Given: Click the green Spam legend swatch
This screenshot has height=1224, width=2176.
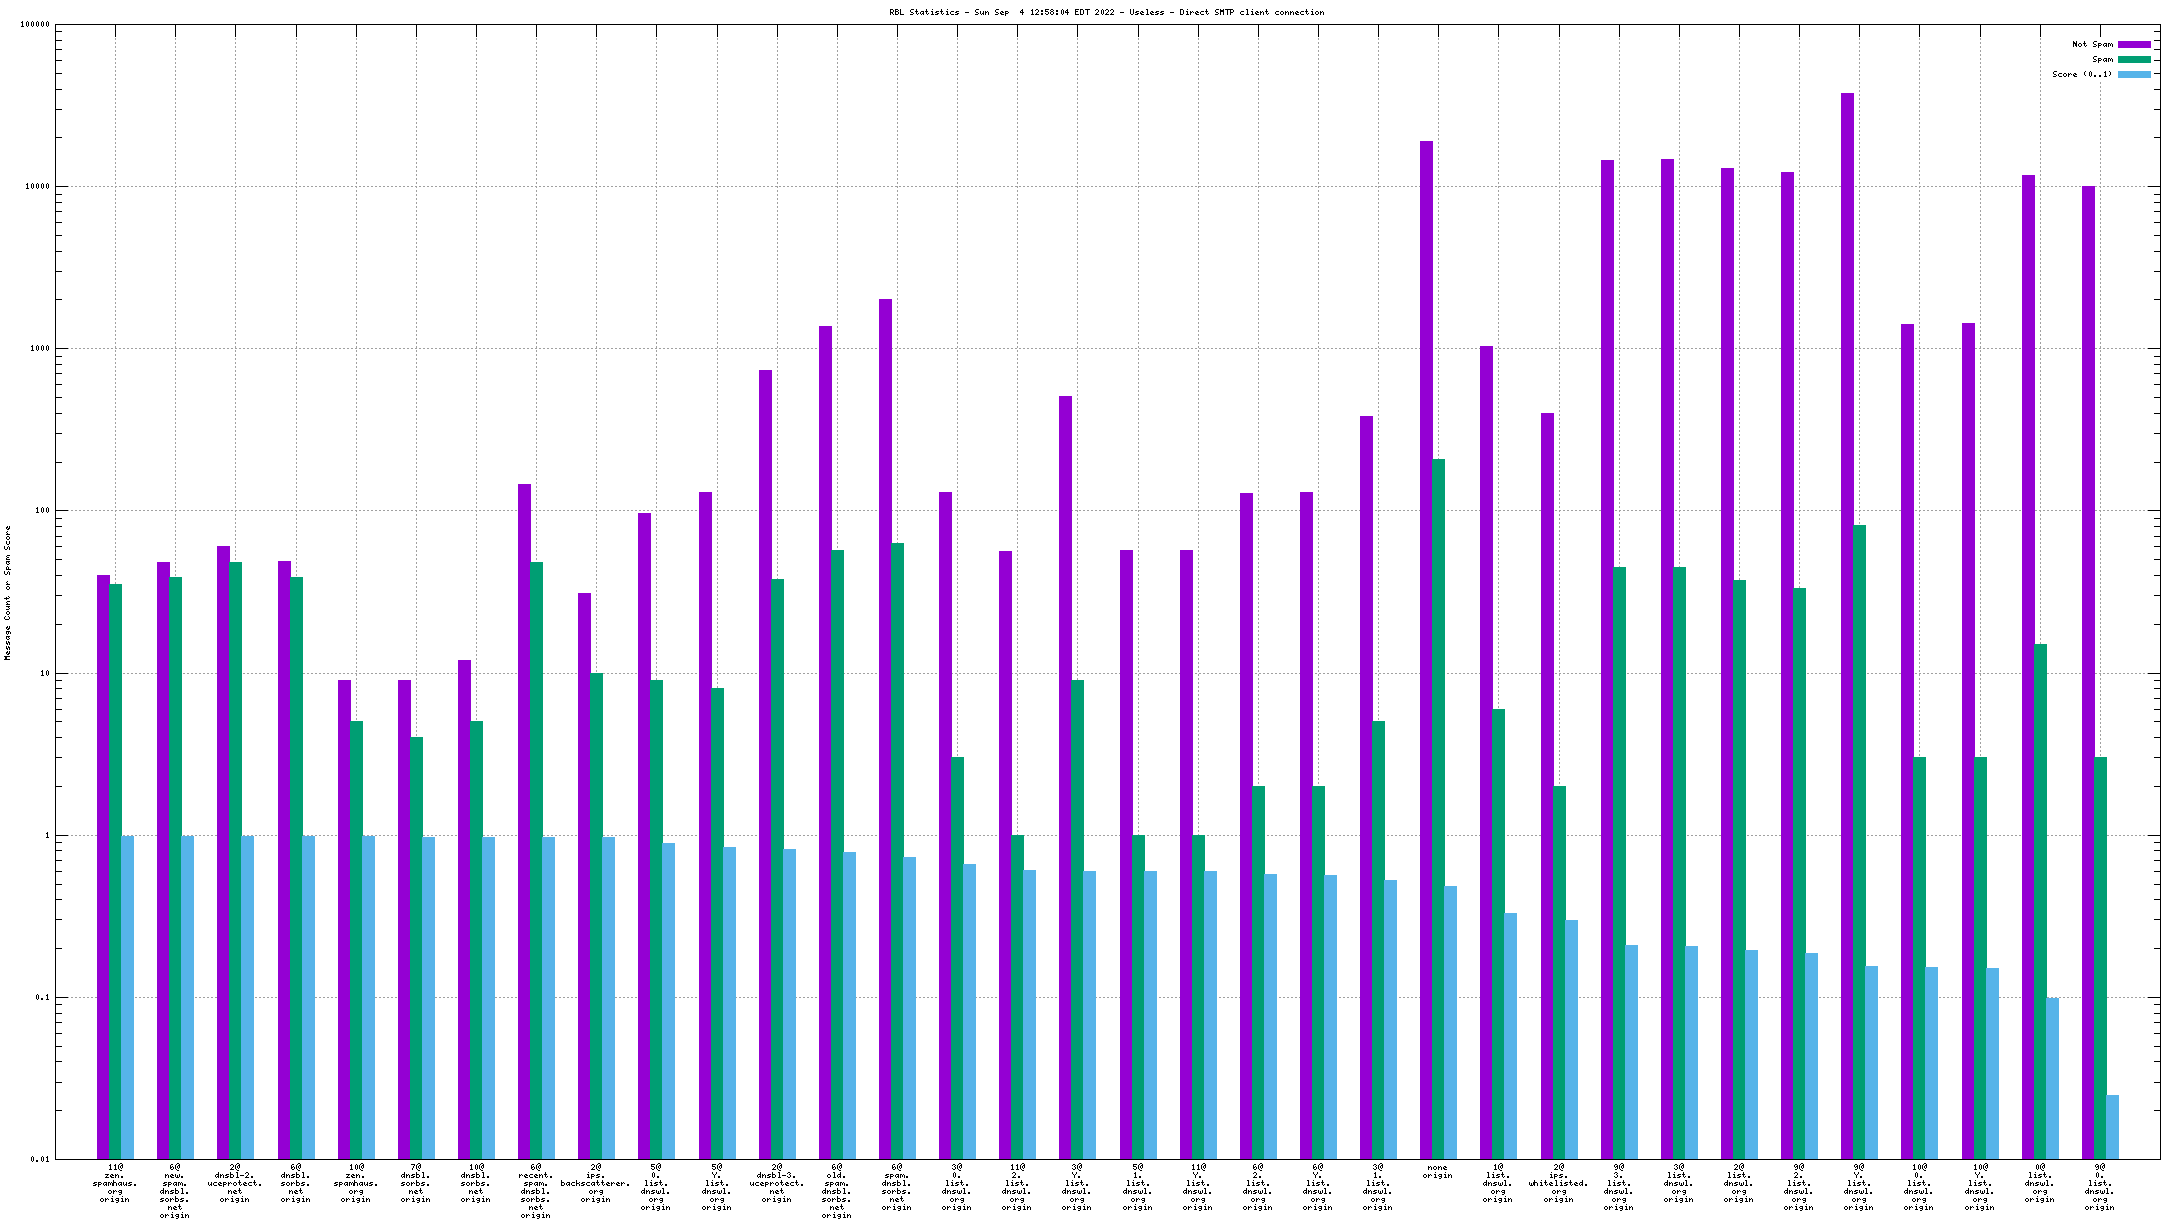Looking at the screenshot, I should click(x=2134, y=59).
